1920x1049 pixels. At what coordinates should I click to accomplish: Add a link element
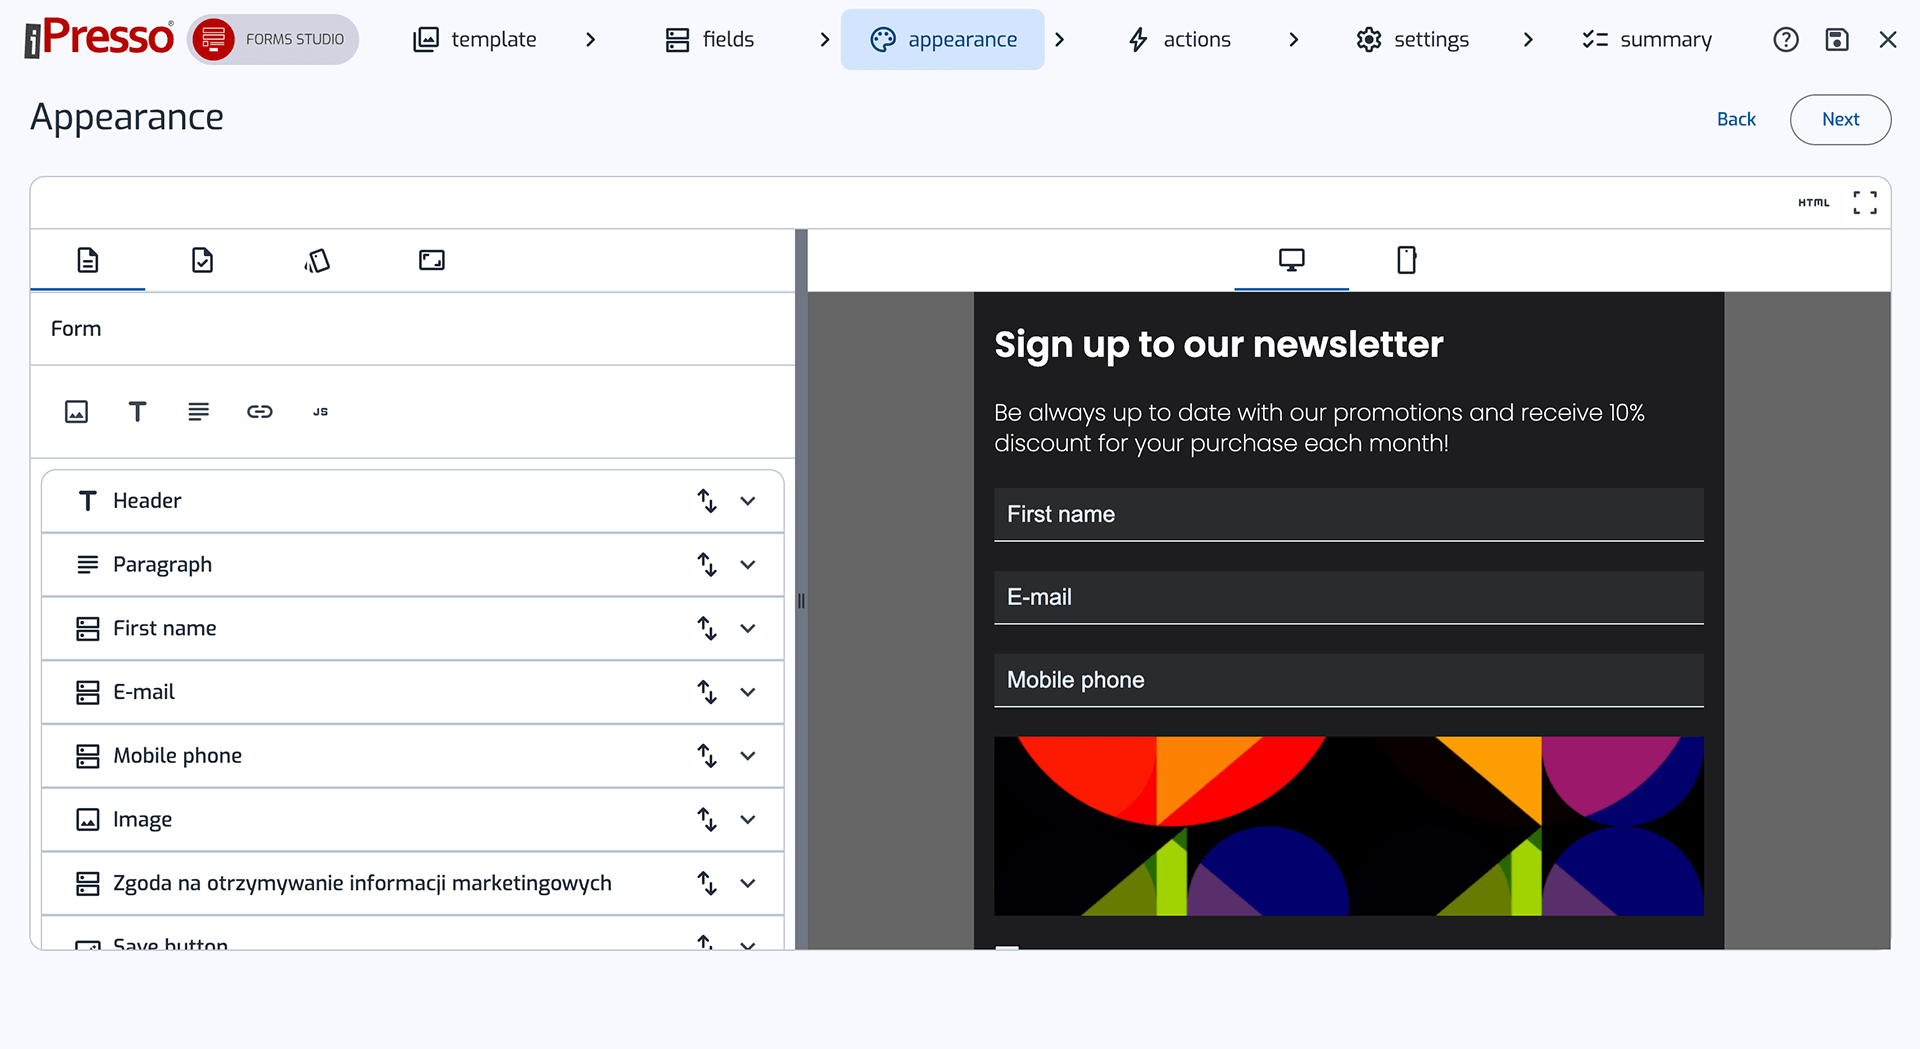[x=259, y=412]
